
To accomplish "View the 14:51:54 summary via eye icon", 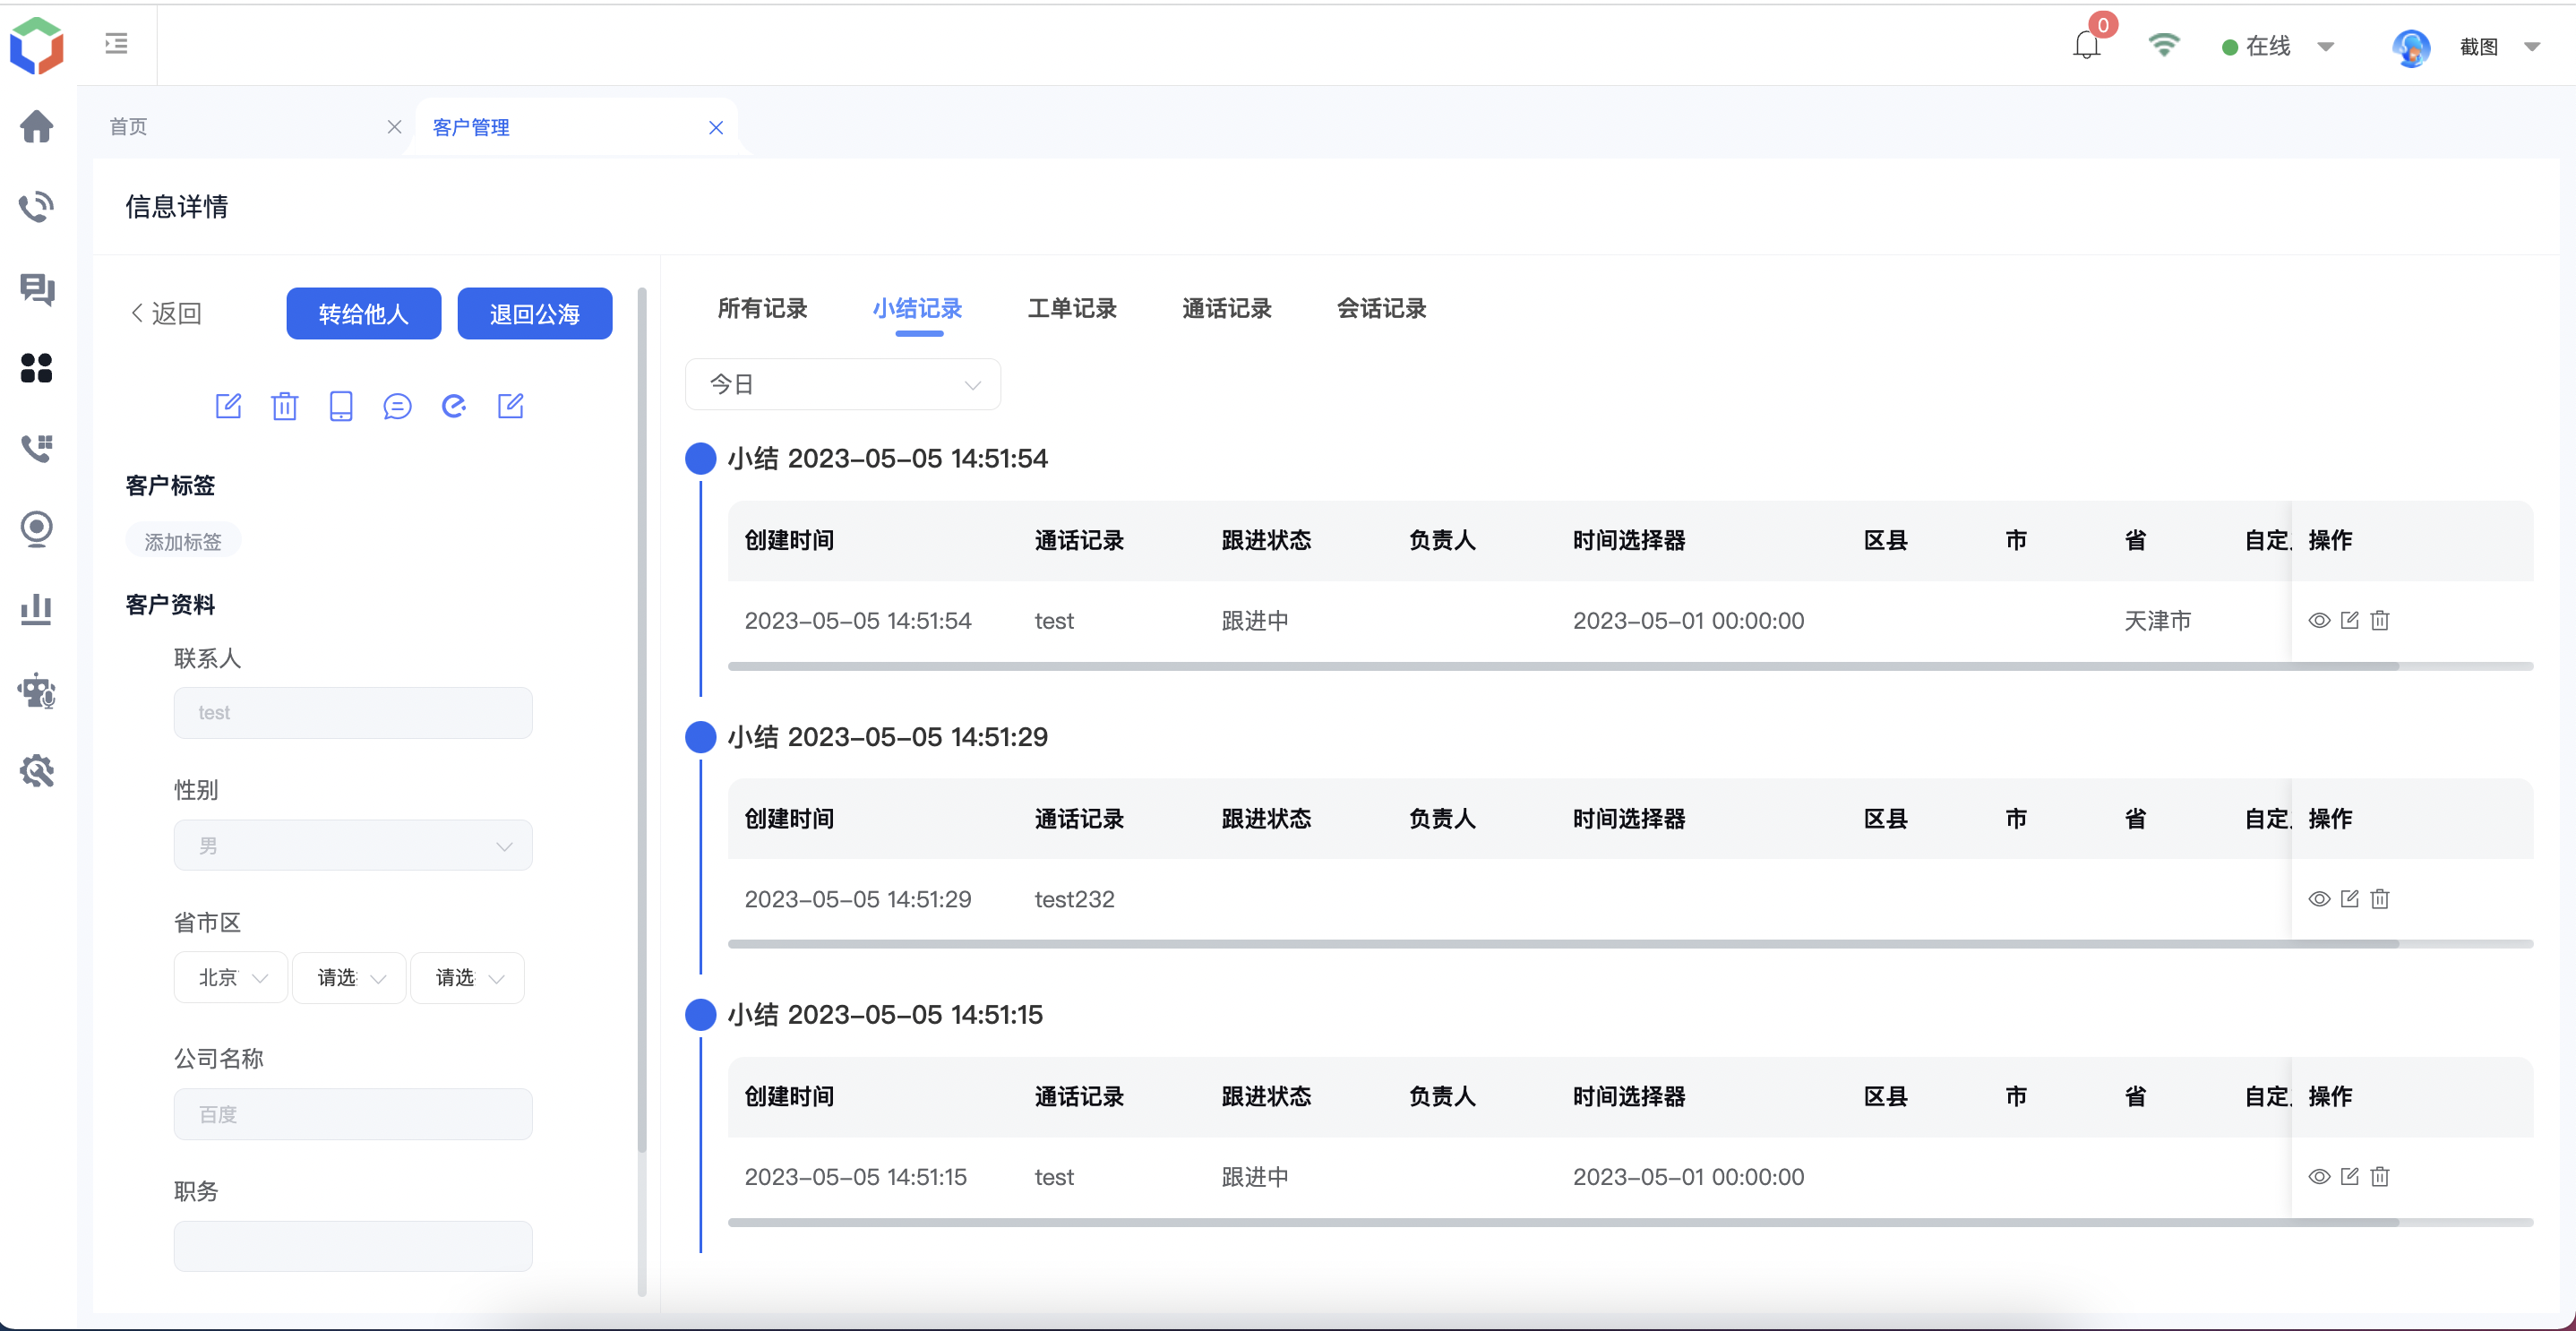I will point(2319,620).
